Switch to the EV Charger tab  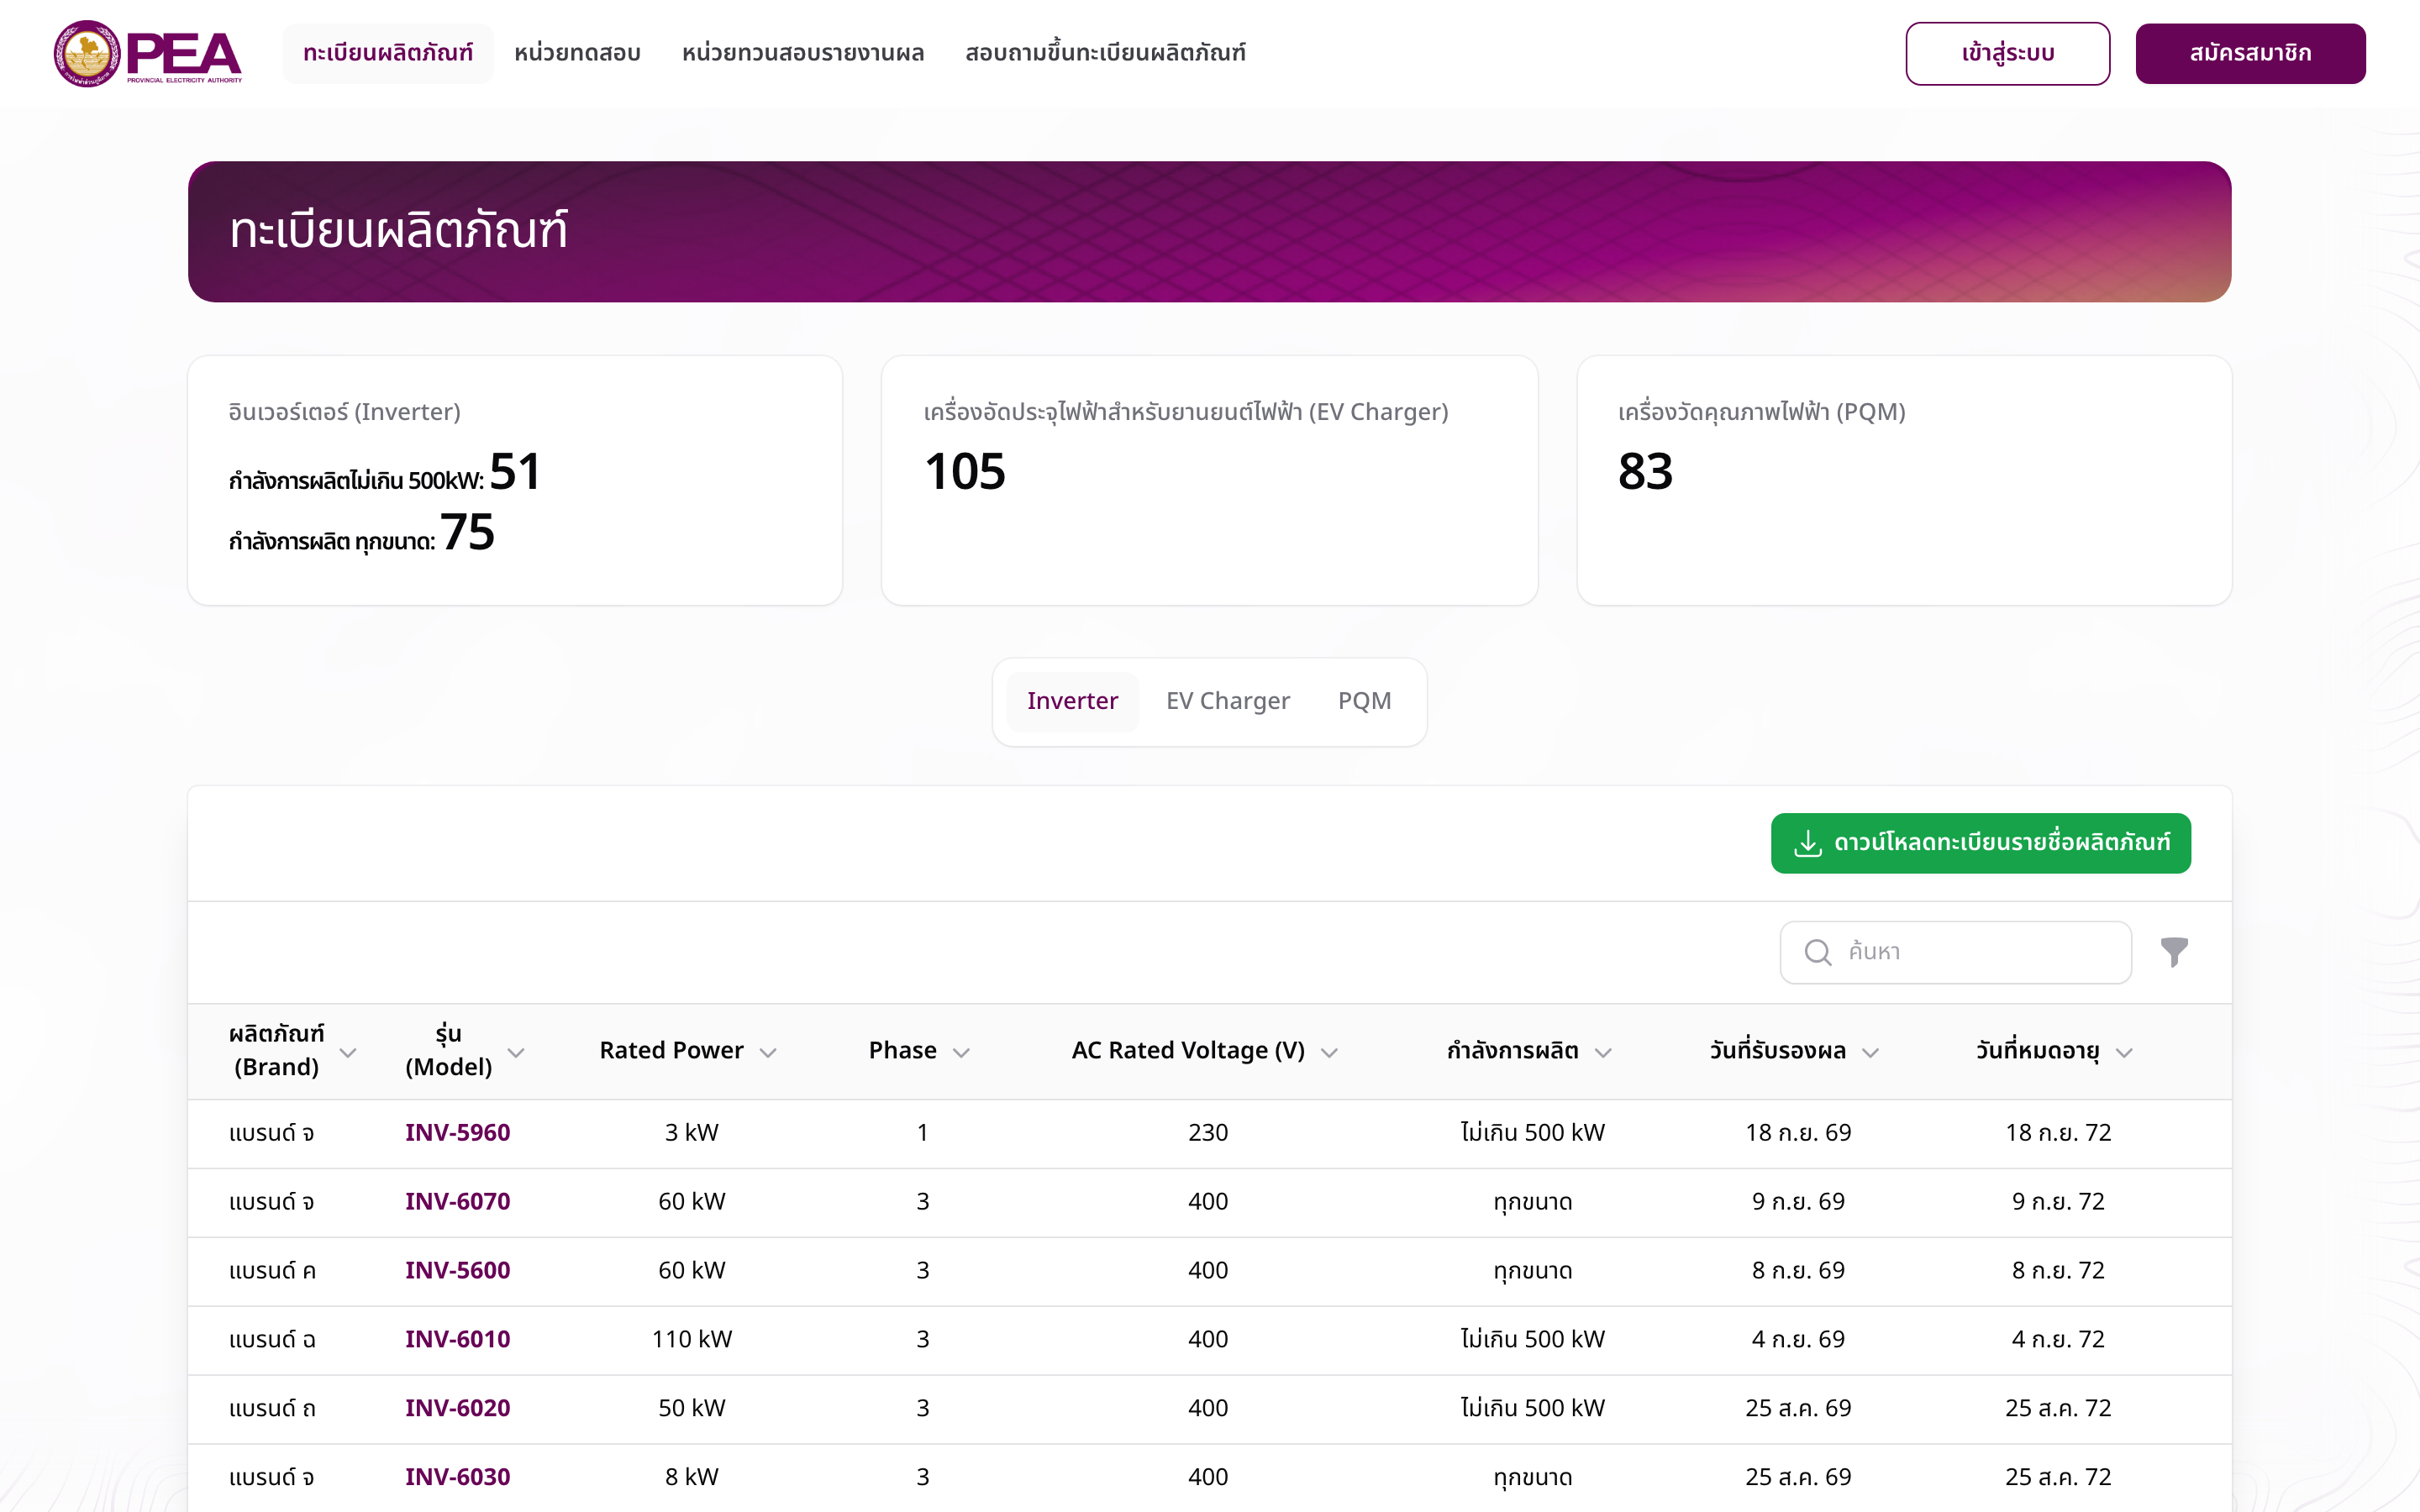click(1228, 701)
